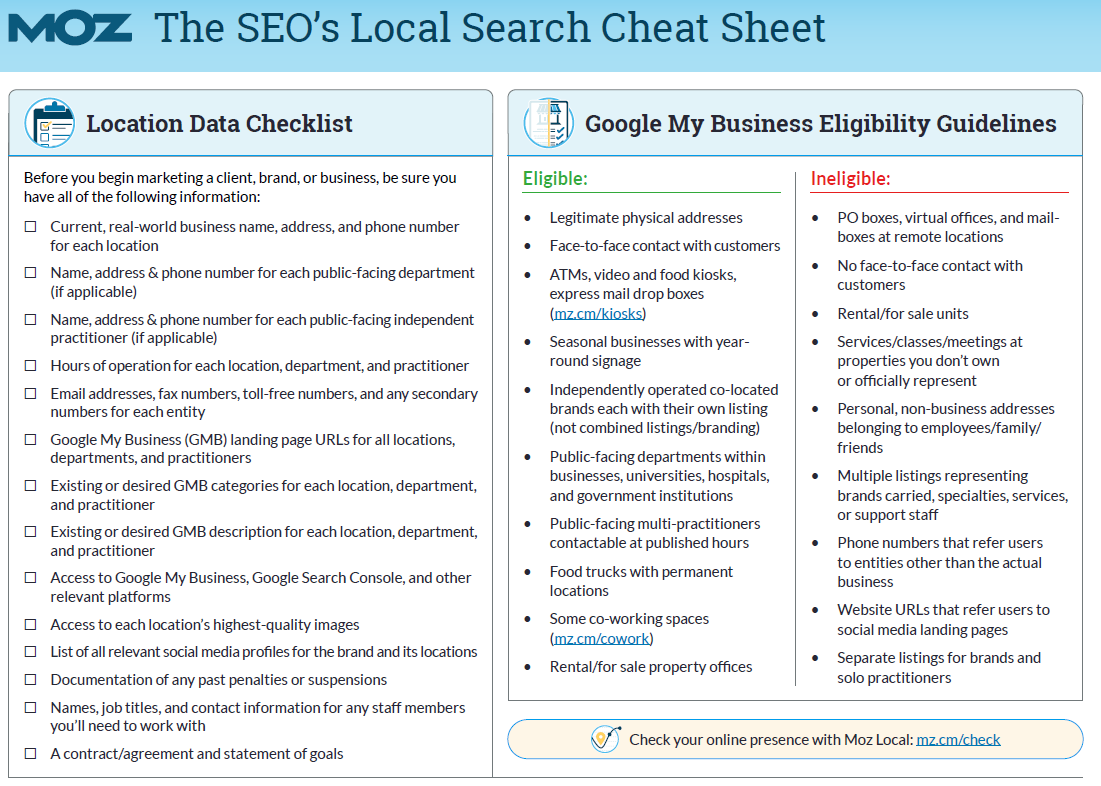Click the page title The SEO's Local Search Cheat Sheet
This screenshot has height=786, width=1101.
coord(489,28)
